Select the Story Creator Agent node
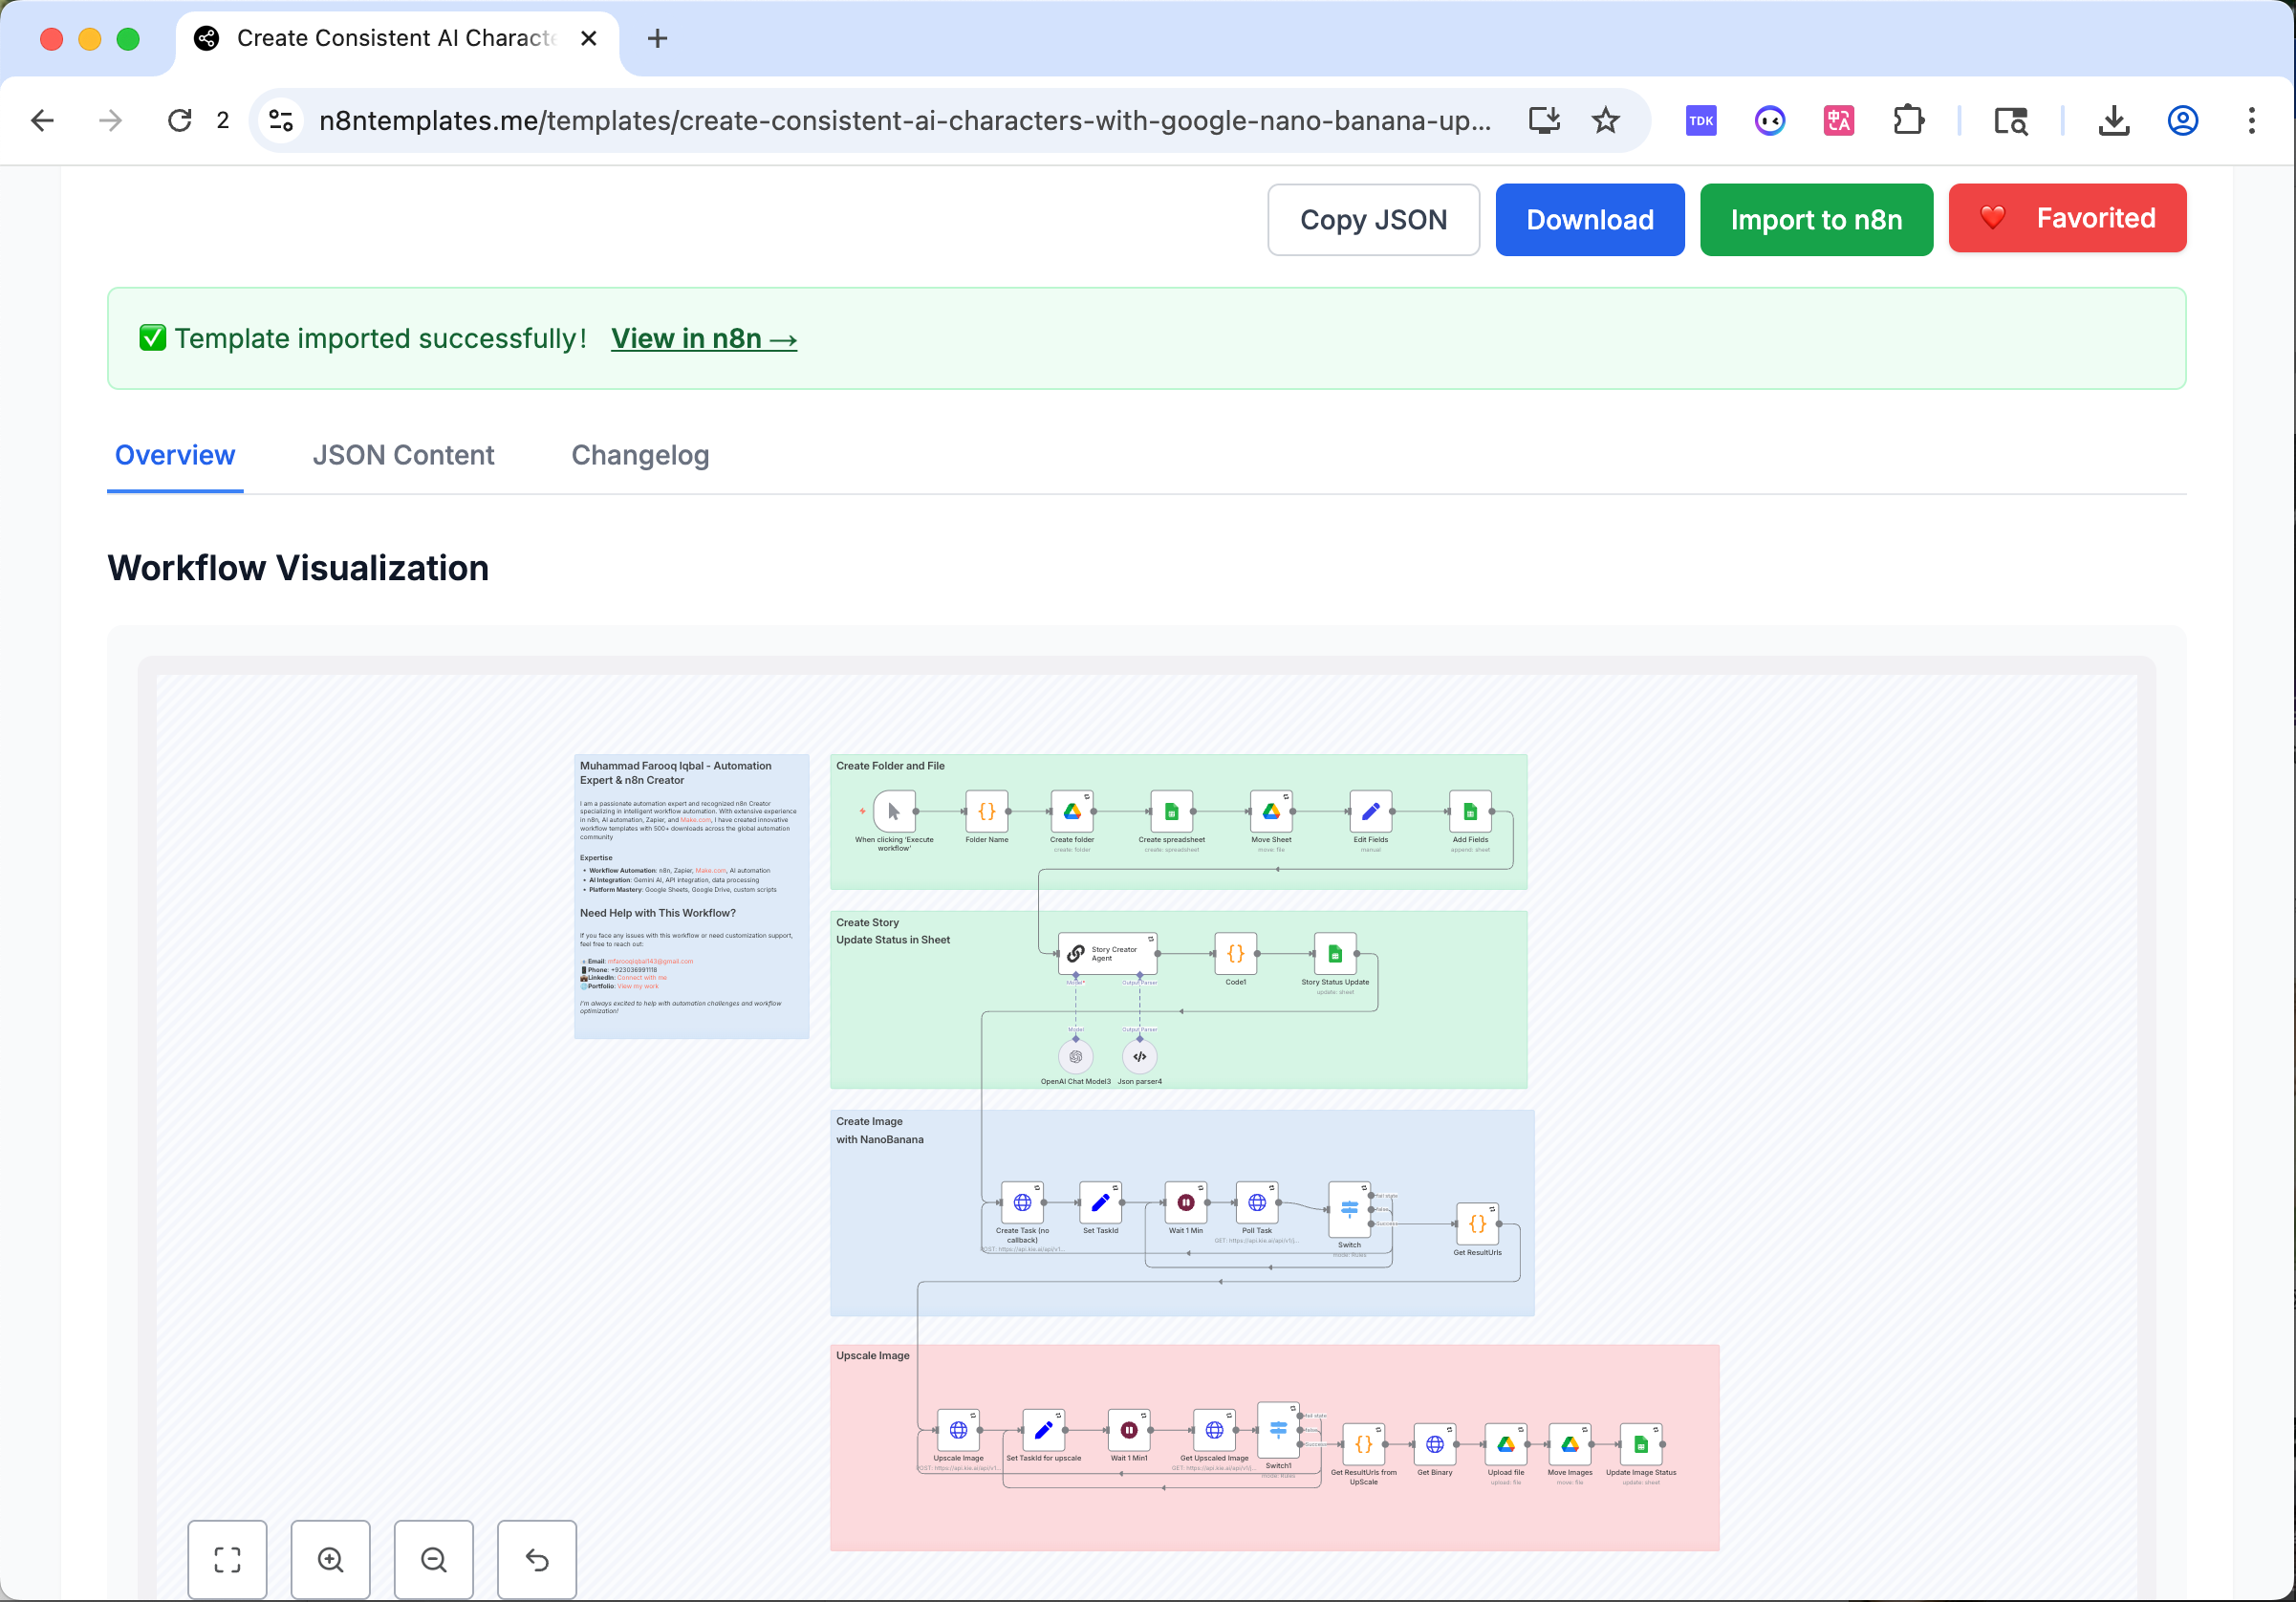The width and height of the screenshot is (2296, 1602). click(1107, 953)
